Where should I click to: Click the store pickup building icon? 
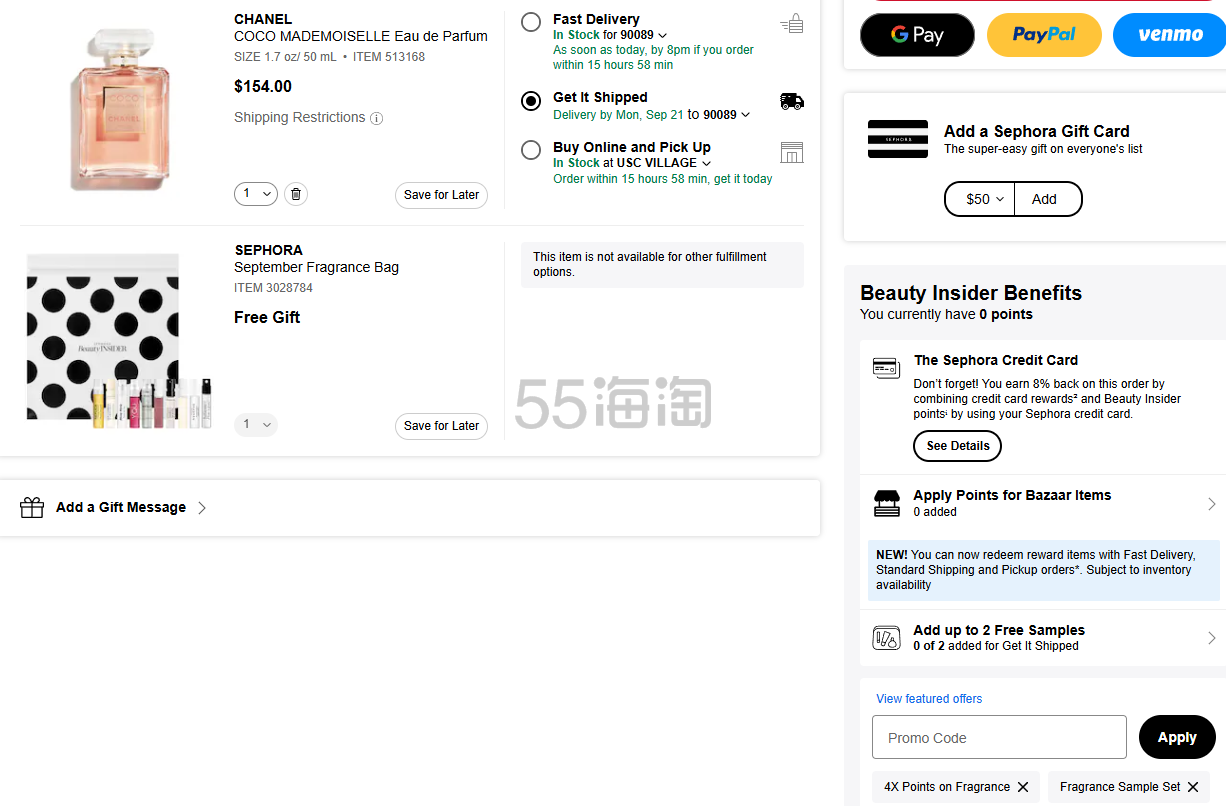tap(792, 152)
